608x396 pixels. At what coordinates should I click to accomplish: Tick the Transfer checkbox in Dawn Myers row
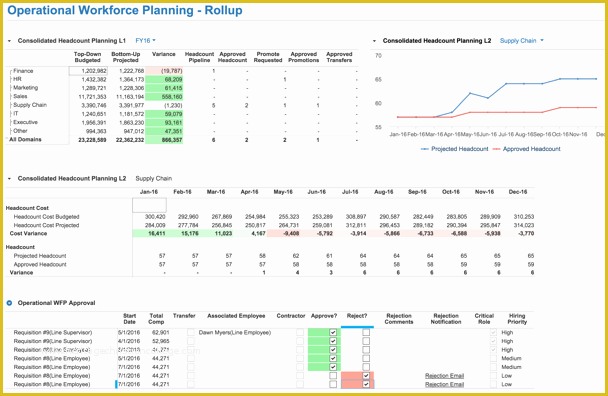191,332
